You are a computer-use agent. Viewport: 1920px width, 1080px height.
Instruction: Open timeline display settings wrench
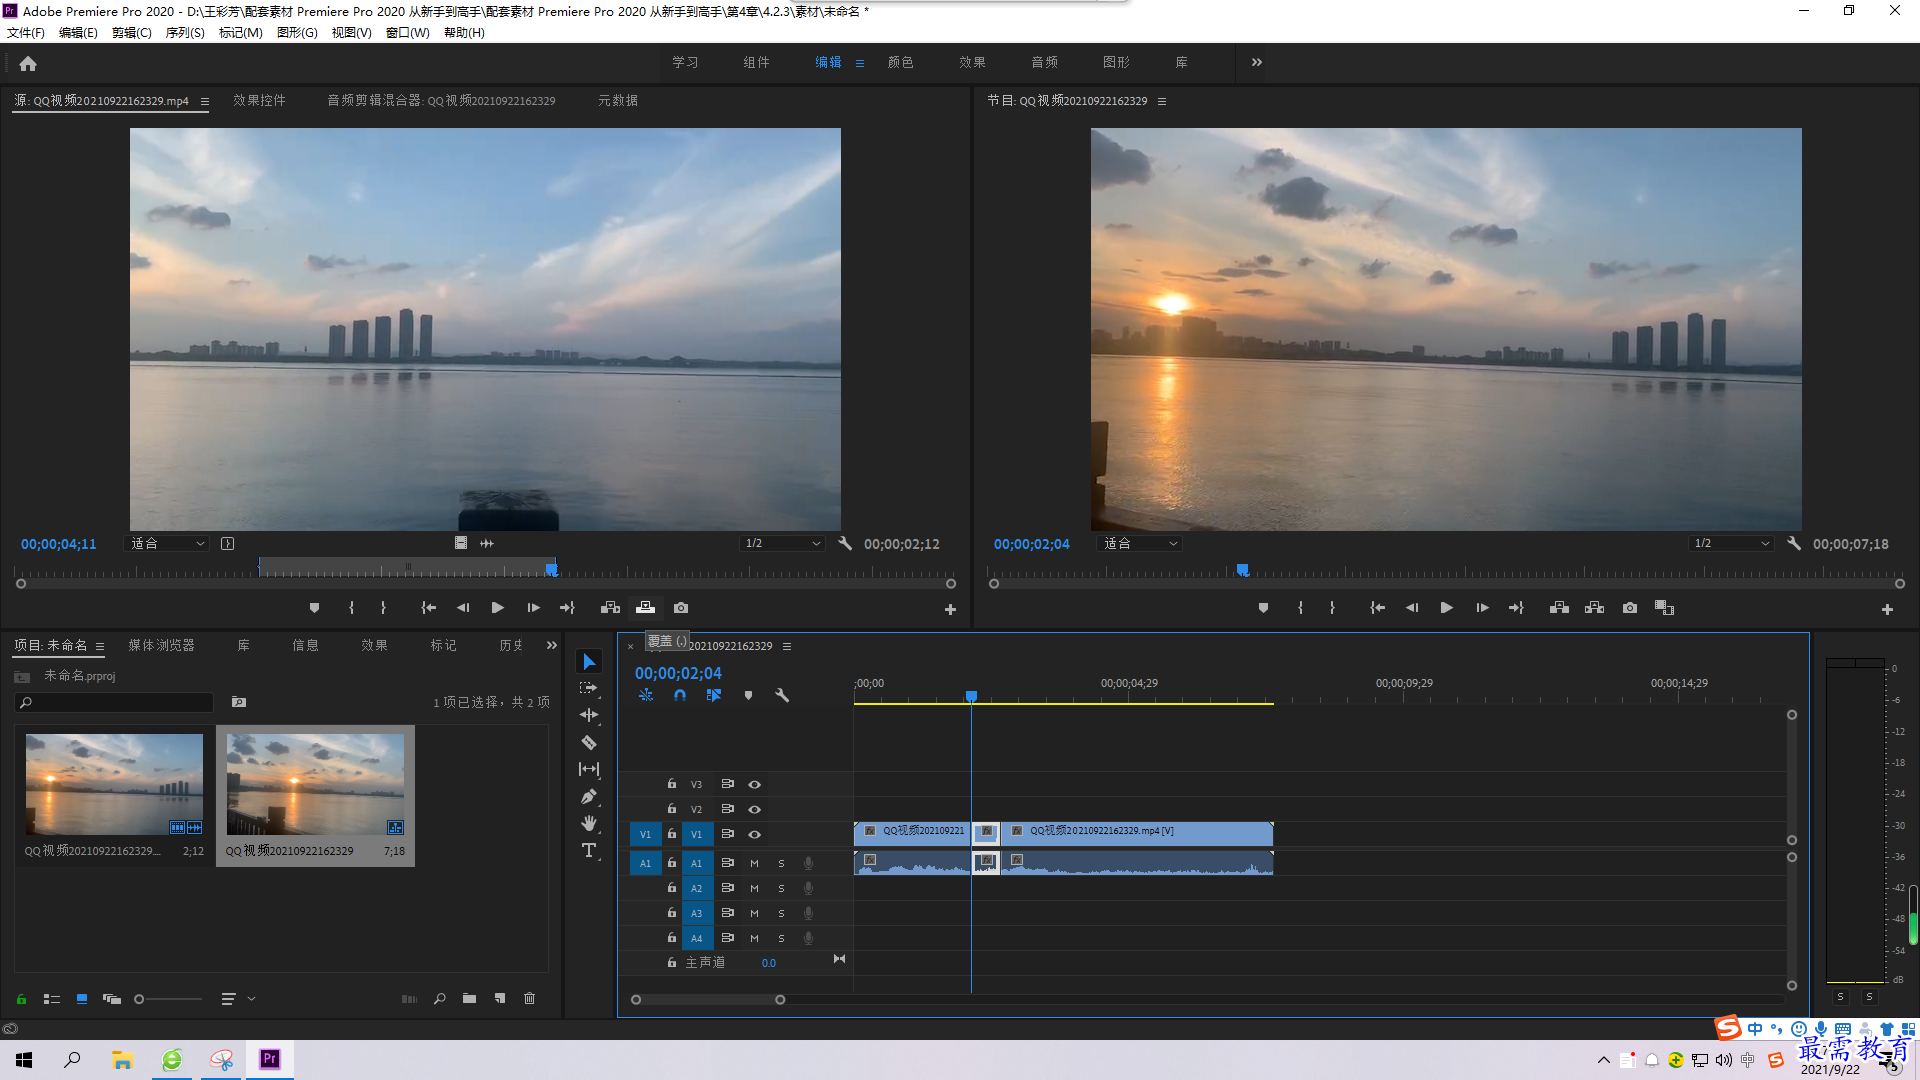(x=782, y=695)
